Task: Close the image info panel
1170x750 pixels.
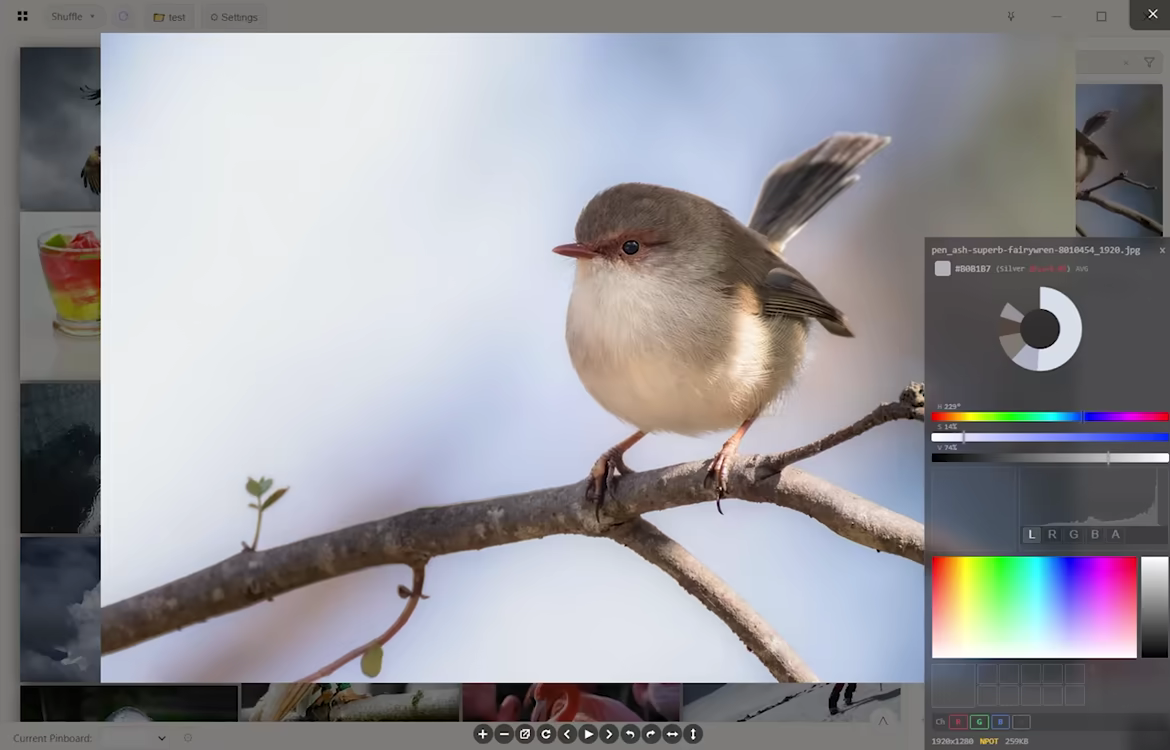Action: coord(1162,250)
